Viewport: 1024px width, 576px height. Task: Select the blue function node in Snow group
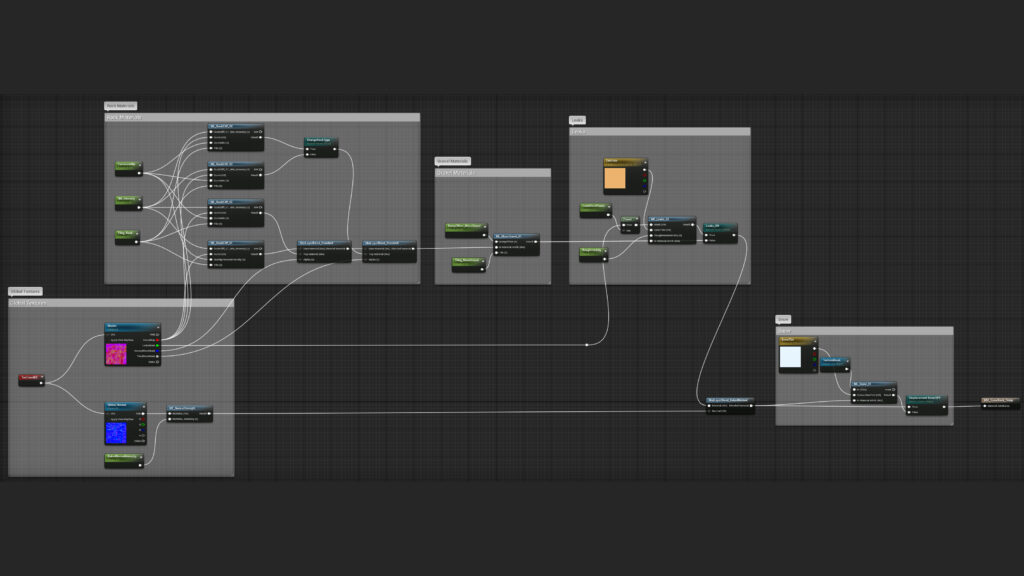point(874,392)
